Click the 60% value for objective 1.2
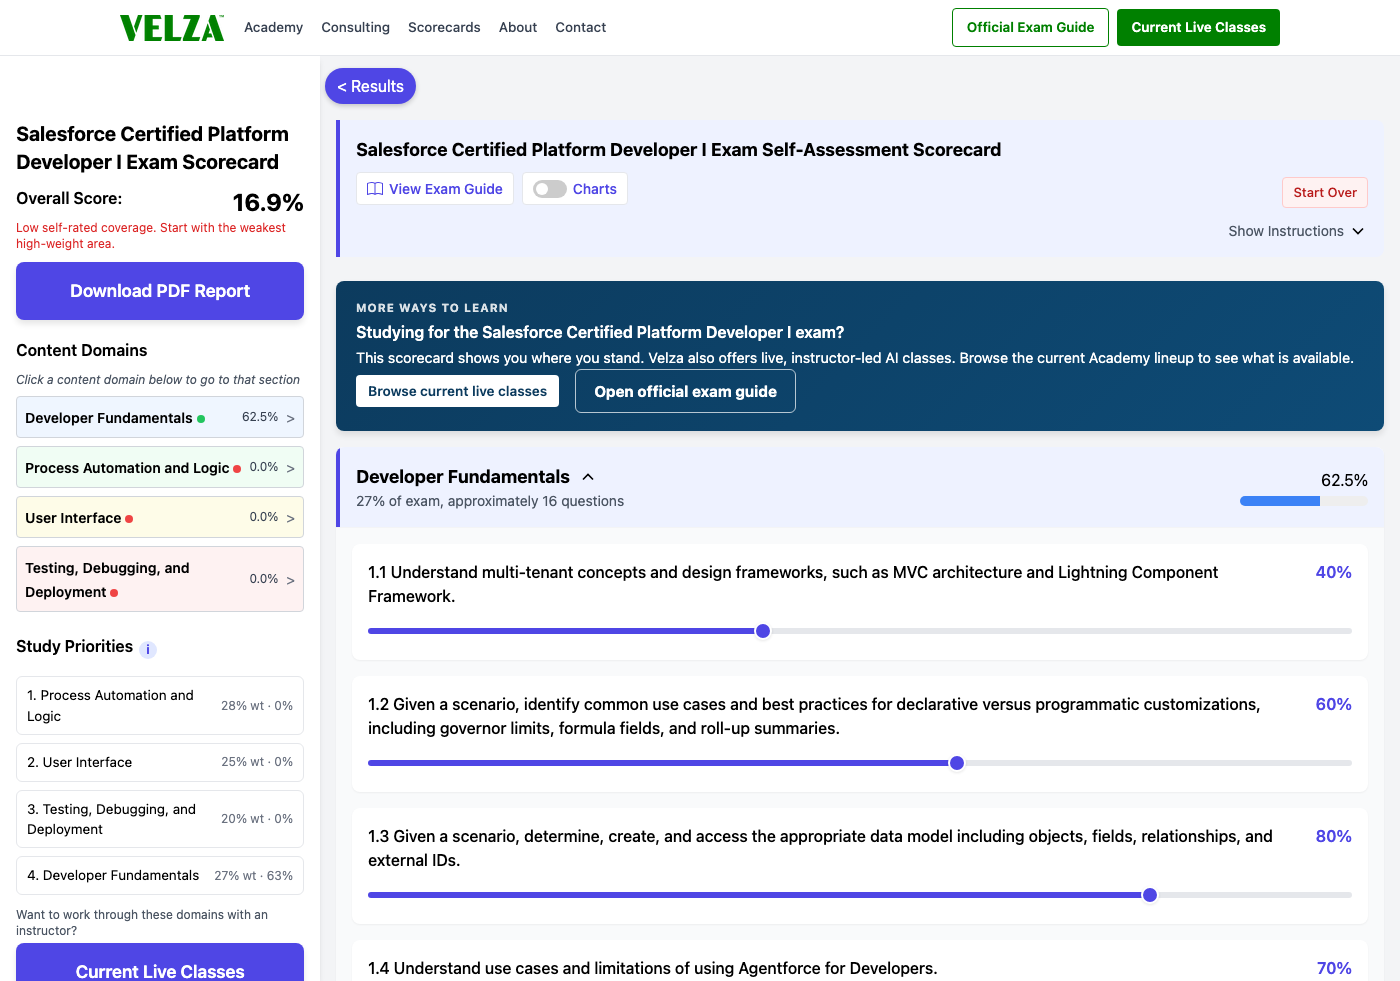The image size is (1400, 981). (x=1333, y=704)
